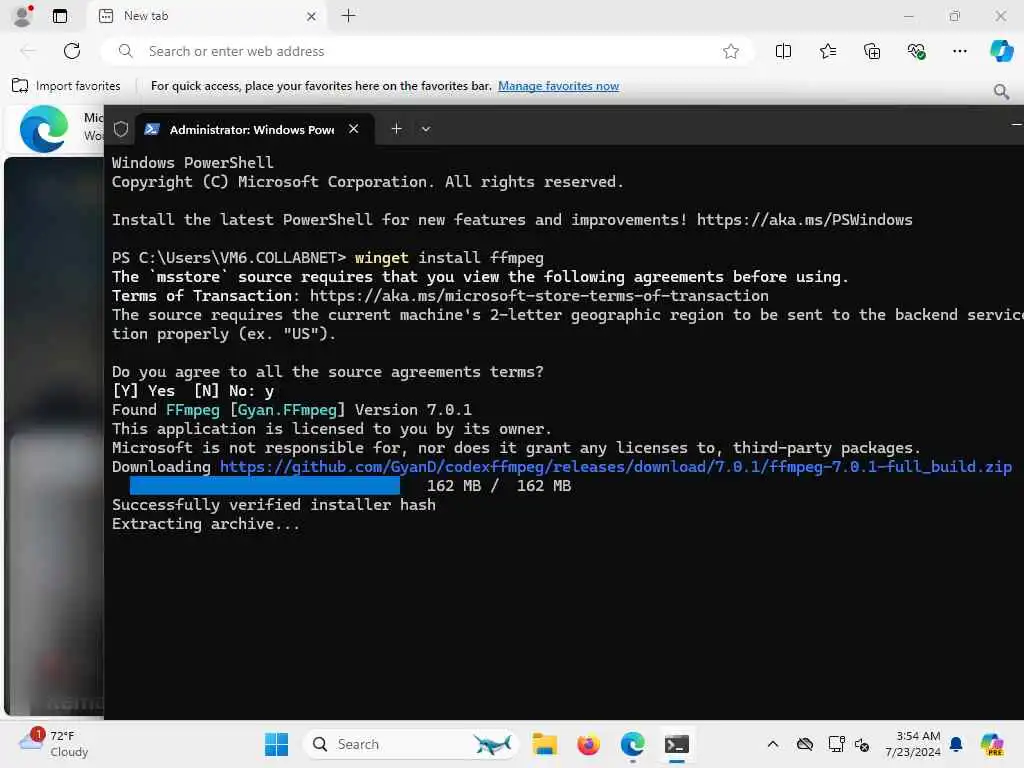This screenshot has height=768, width=1024.
Task: Open Edge Collections
Action: 872,51
